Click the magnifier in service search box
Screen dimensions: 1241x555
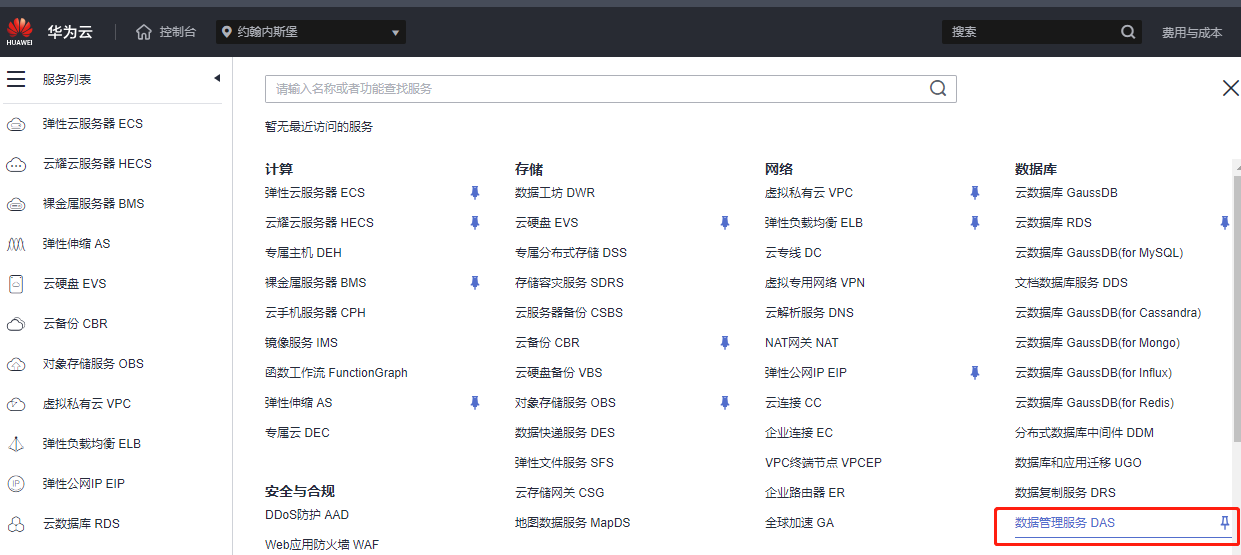[938, 88]
